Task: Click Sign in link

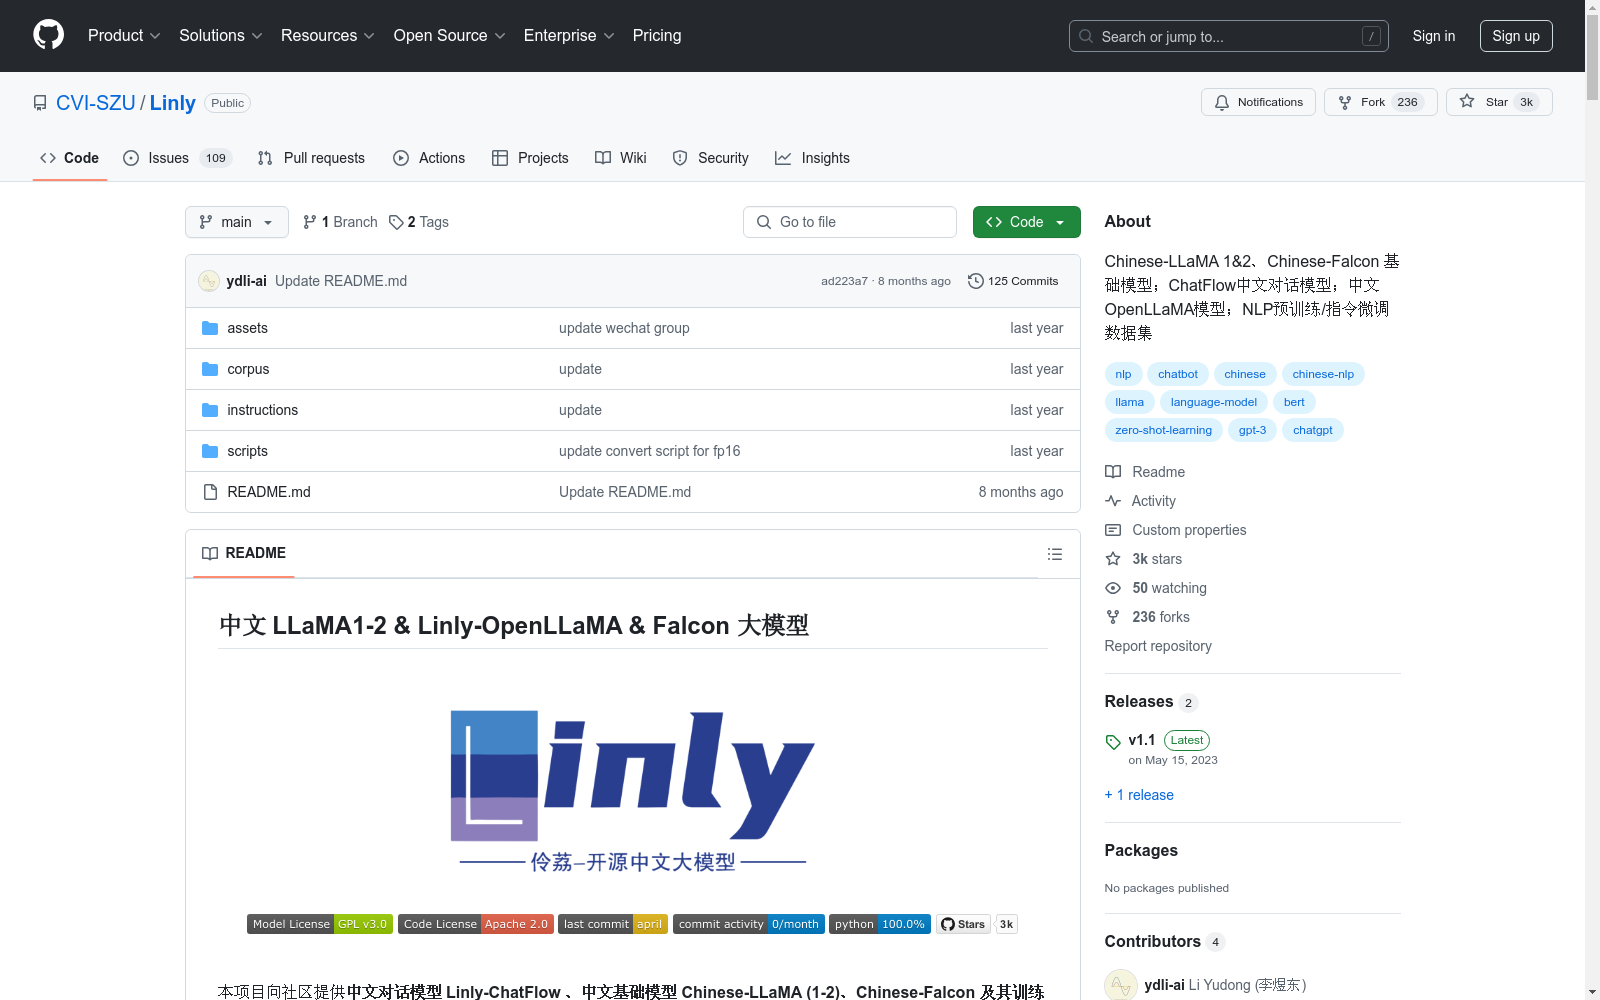Action: tap(1434, 36)
